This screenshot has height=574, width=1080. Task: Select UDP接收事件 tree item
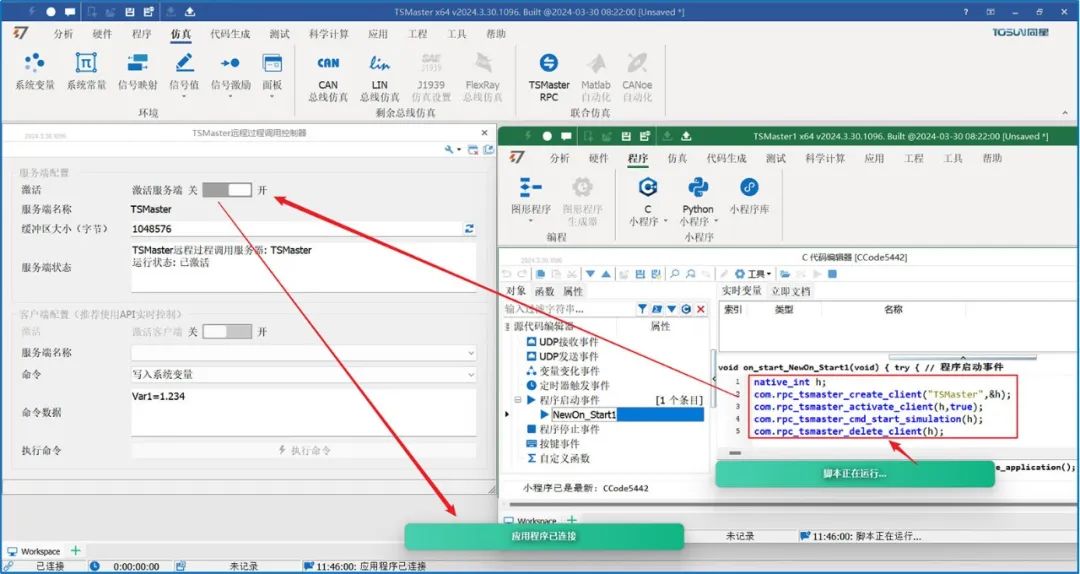562,342
